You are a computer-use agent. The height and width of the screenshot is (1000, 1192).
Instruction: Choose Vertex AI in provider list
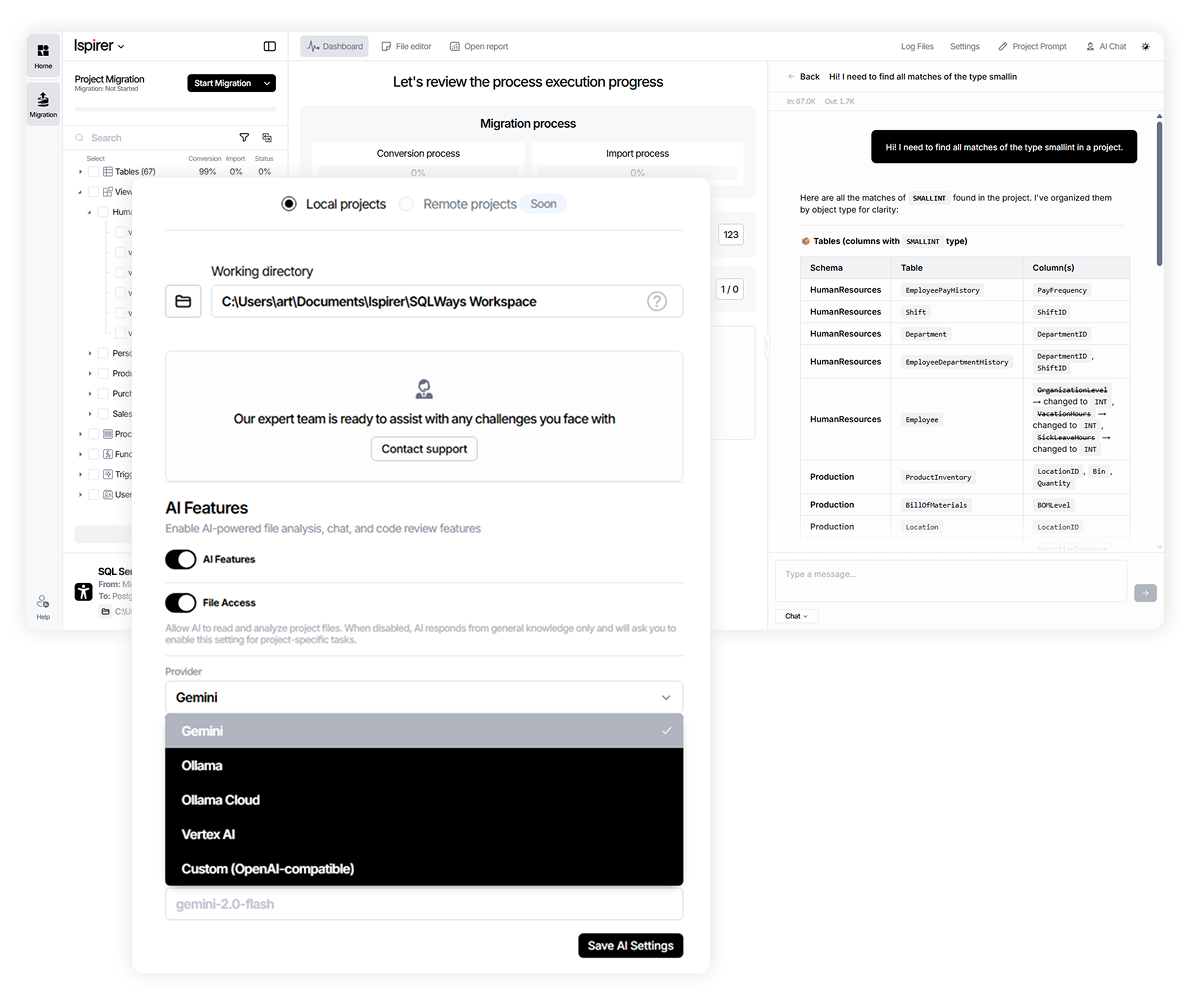tap(424, 834)
